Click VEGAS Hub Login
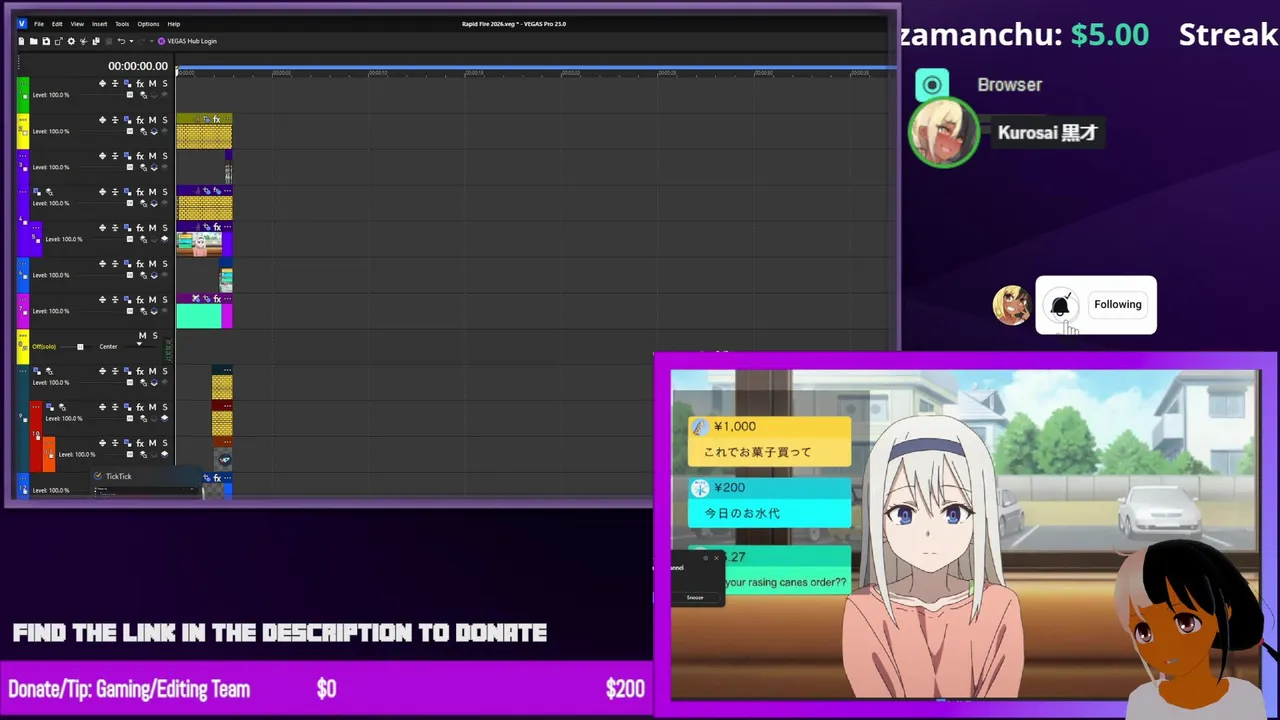 (192, 41)
